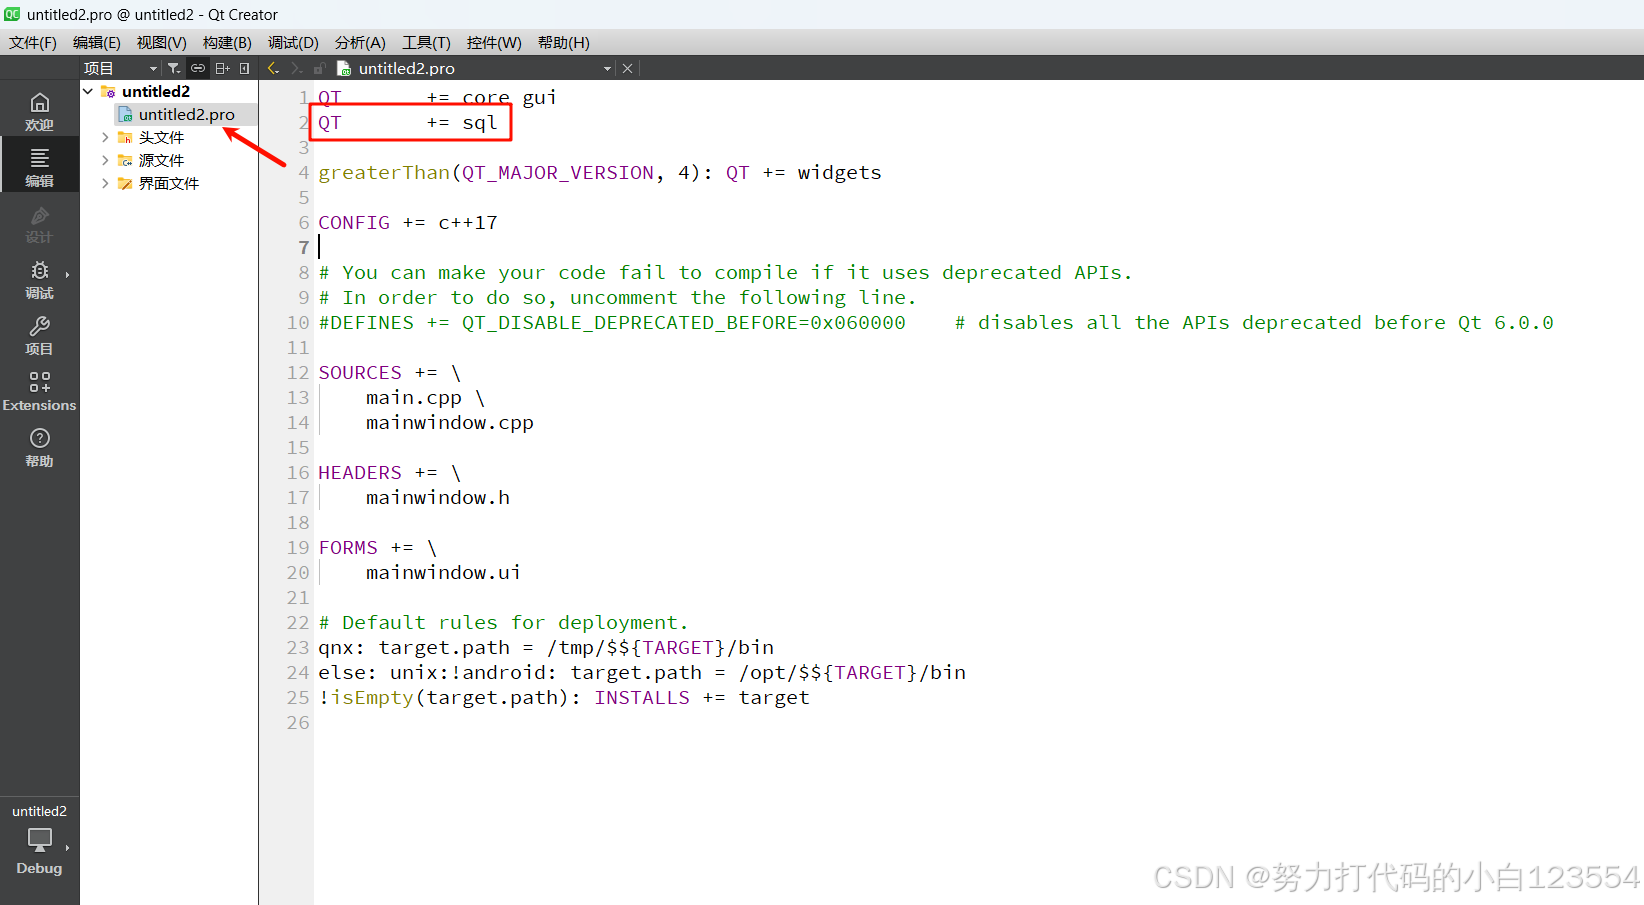Click the split editor icon in panel toolbar

click(x=221, y=67)
